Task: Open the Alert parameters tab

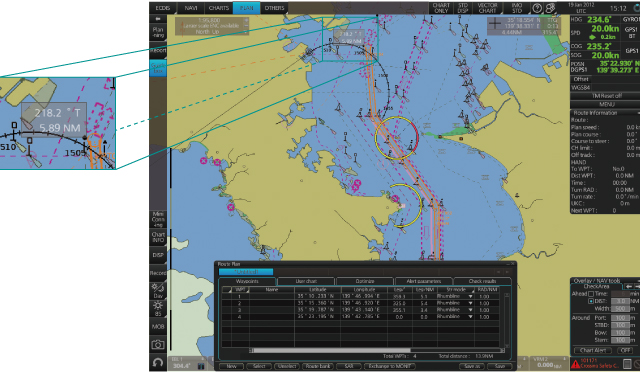Action: click(x=424, y=281)
